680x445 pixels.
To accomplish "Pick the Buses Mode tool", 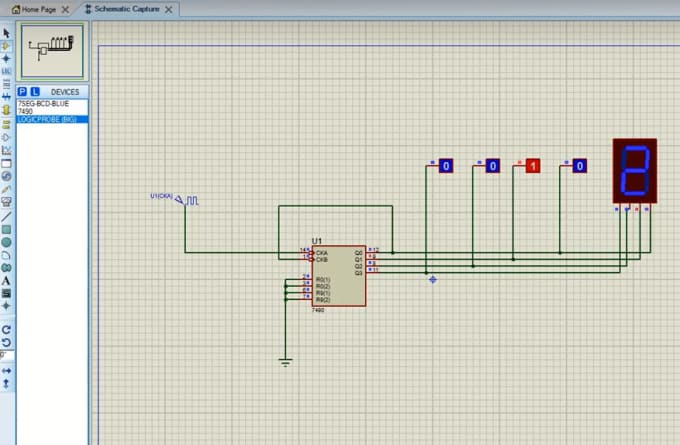I will [6, 97].
